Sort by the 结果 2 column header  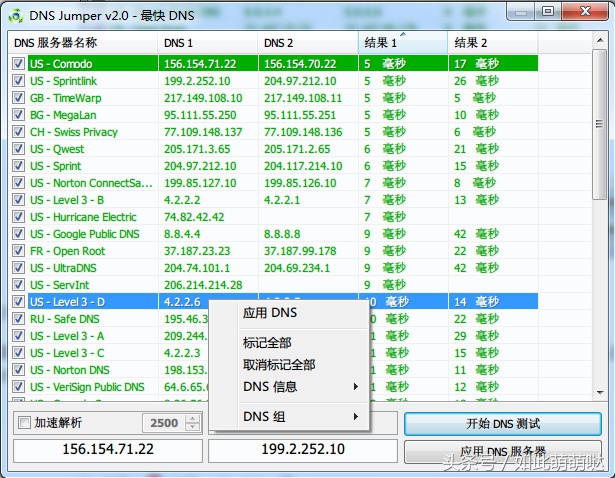[493, 42]
